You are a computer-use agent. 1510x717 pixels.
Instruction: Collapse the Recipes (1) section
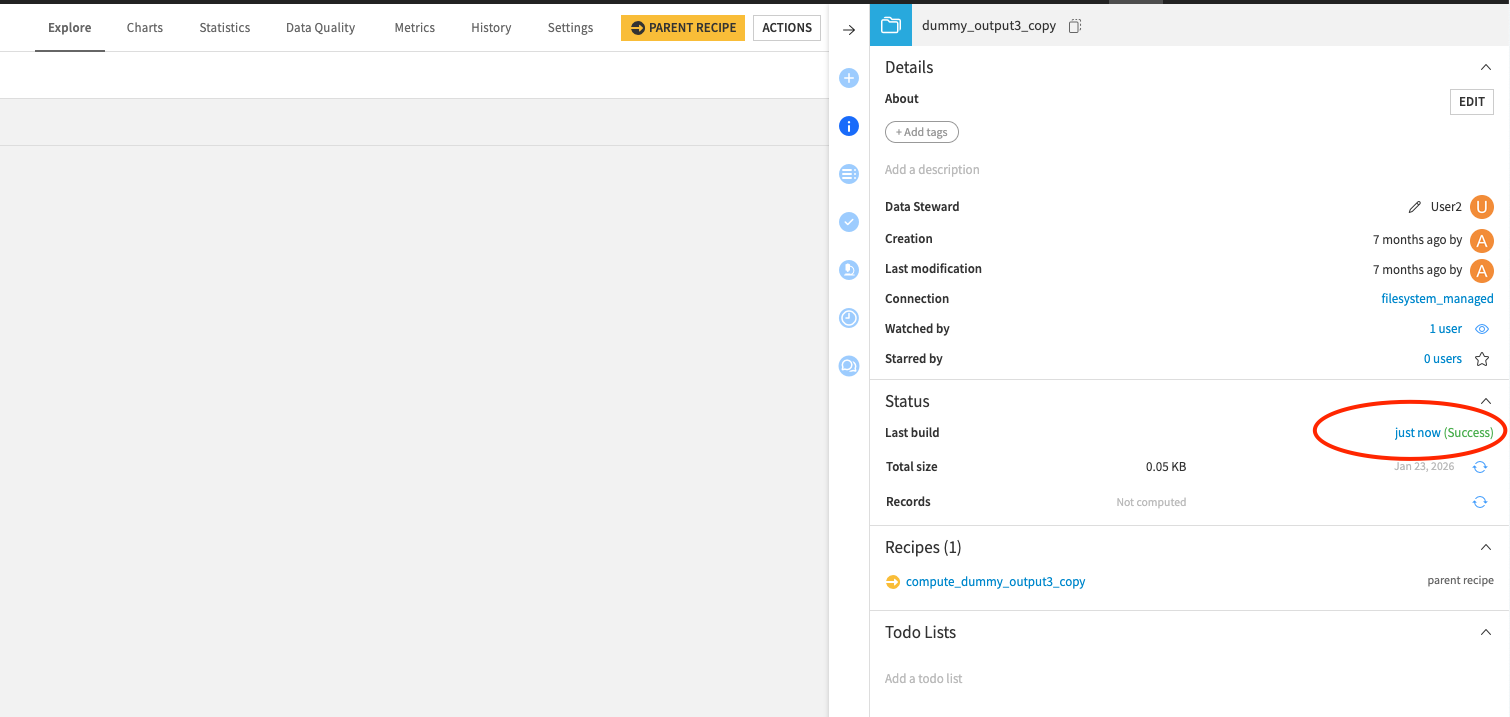pyautogui.click(x=1485, y=547)
